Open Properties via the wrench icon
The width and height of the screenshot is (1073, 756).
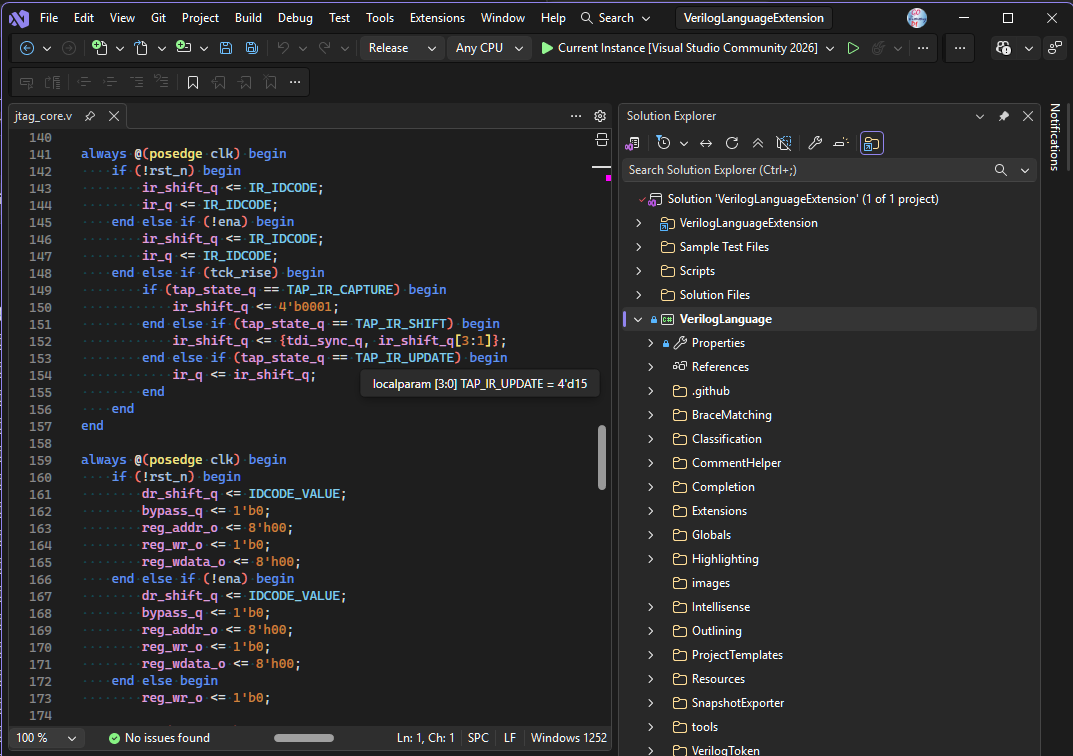click(814, 143)
